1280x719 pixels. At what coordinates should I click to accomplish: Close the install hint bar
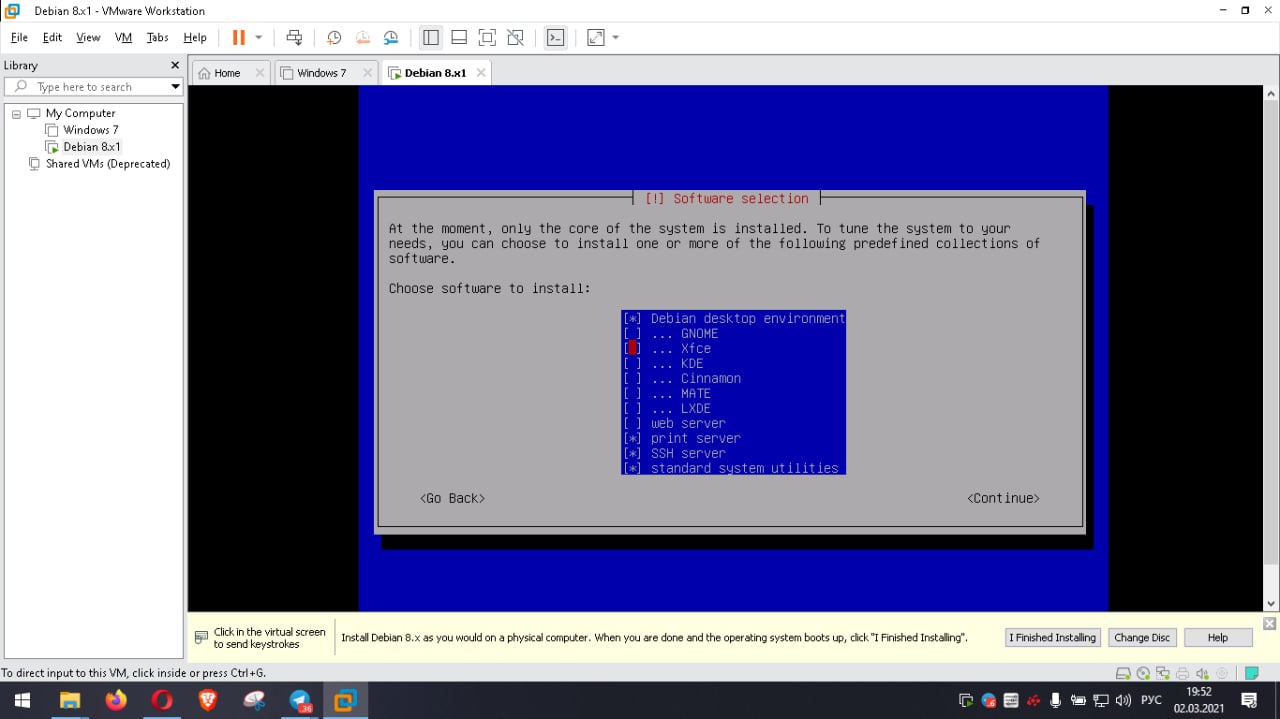point(1269,624)
